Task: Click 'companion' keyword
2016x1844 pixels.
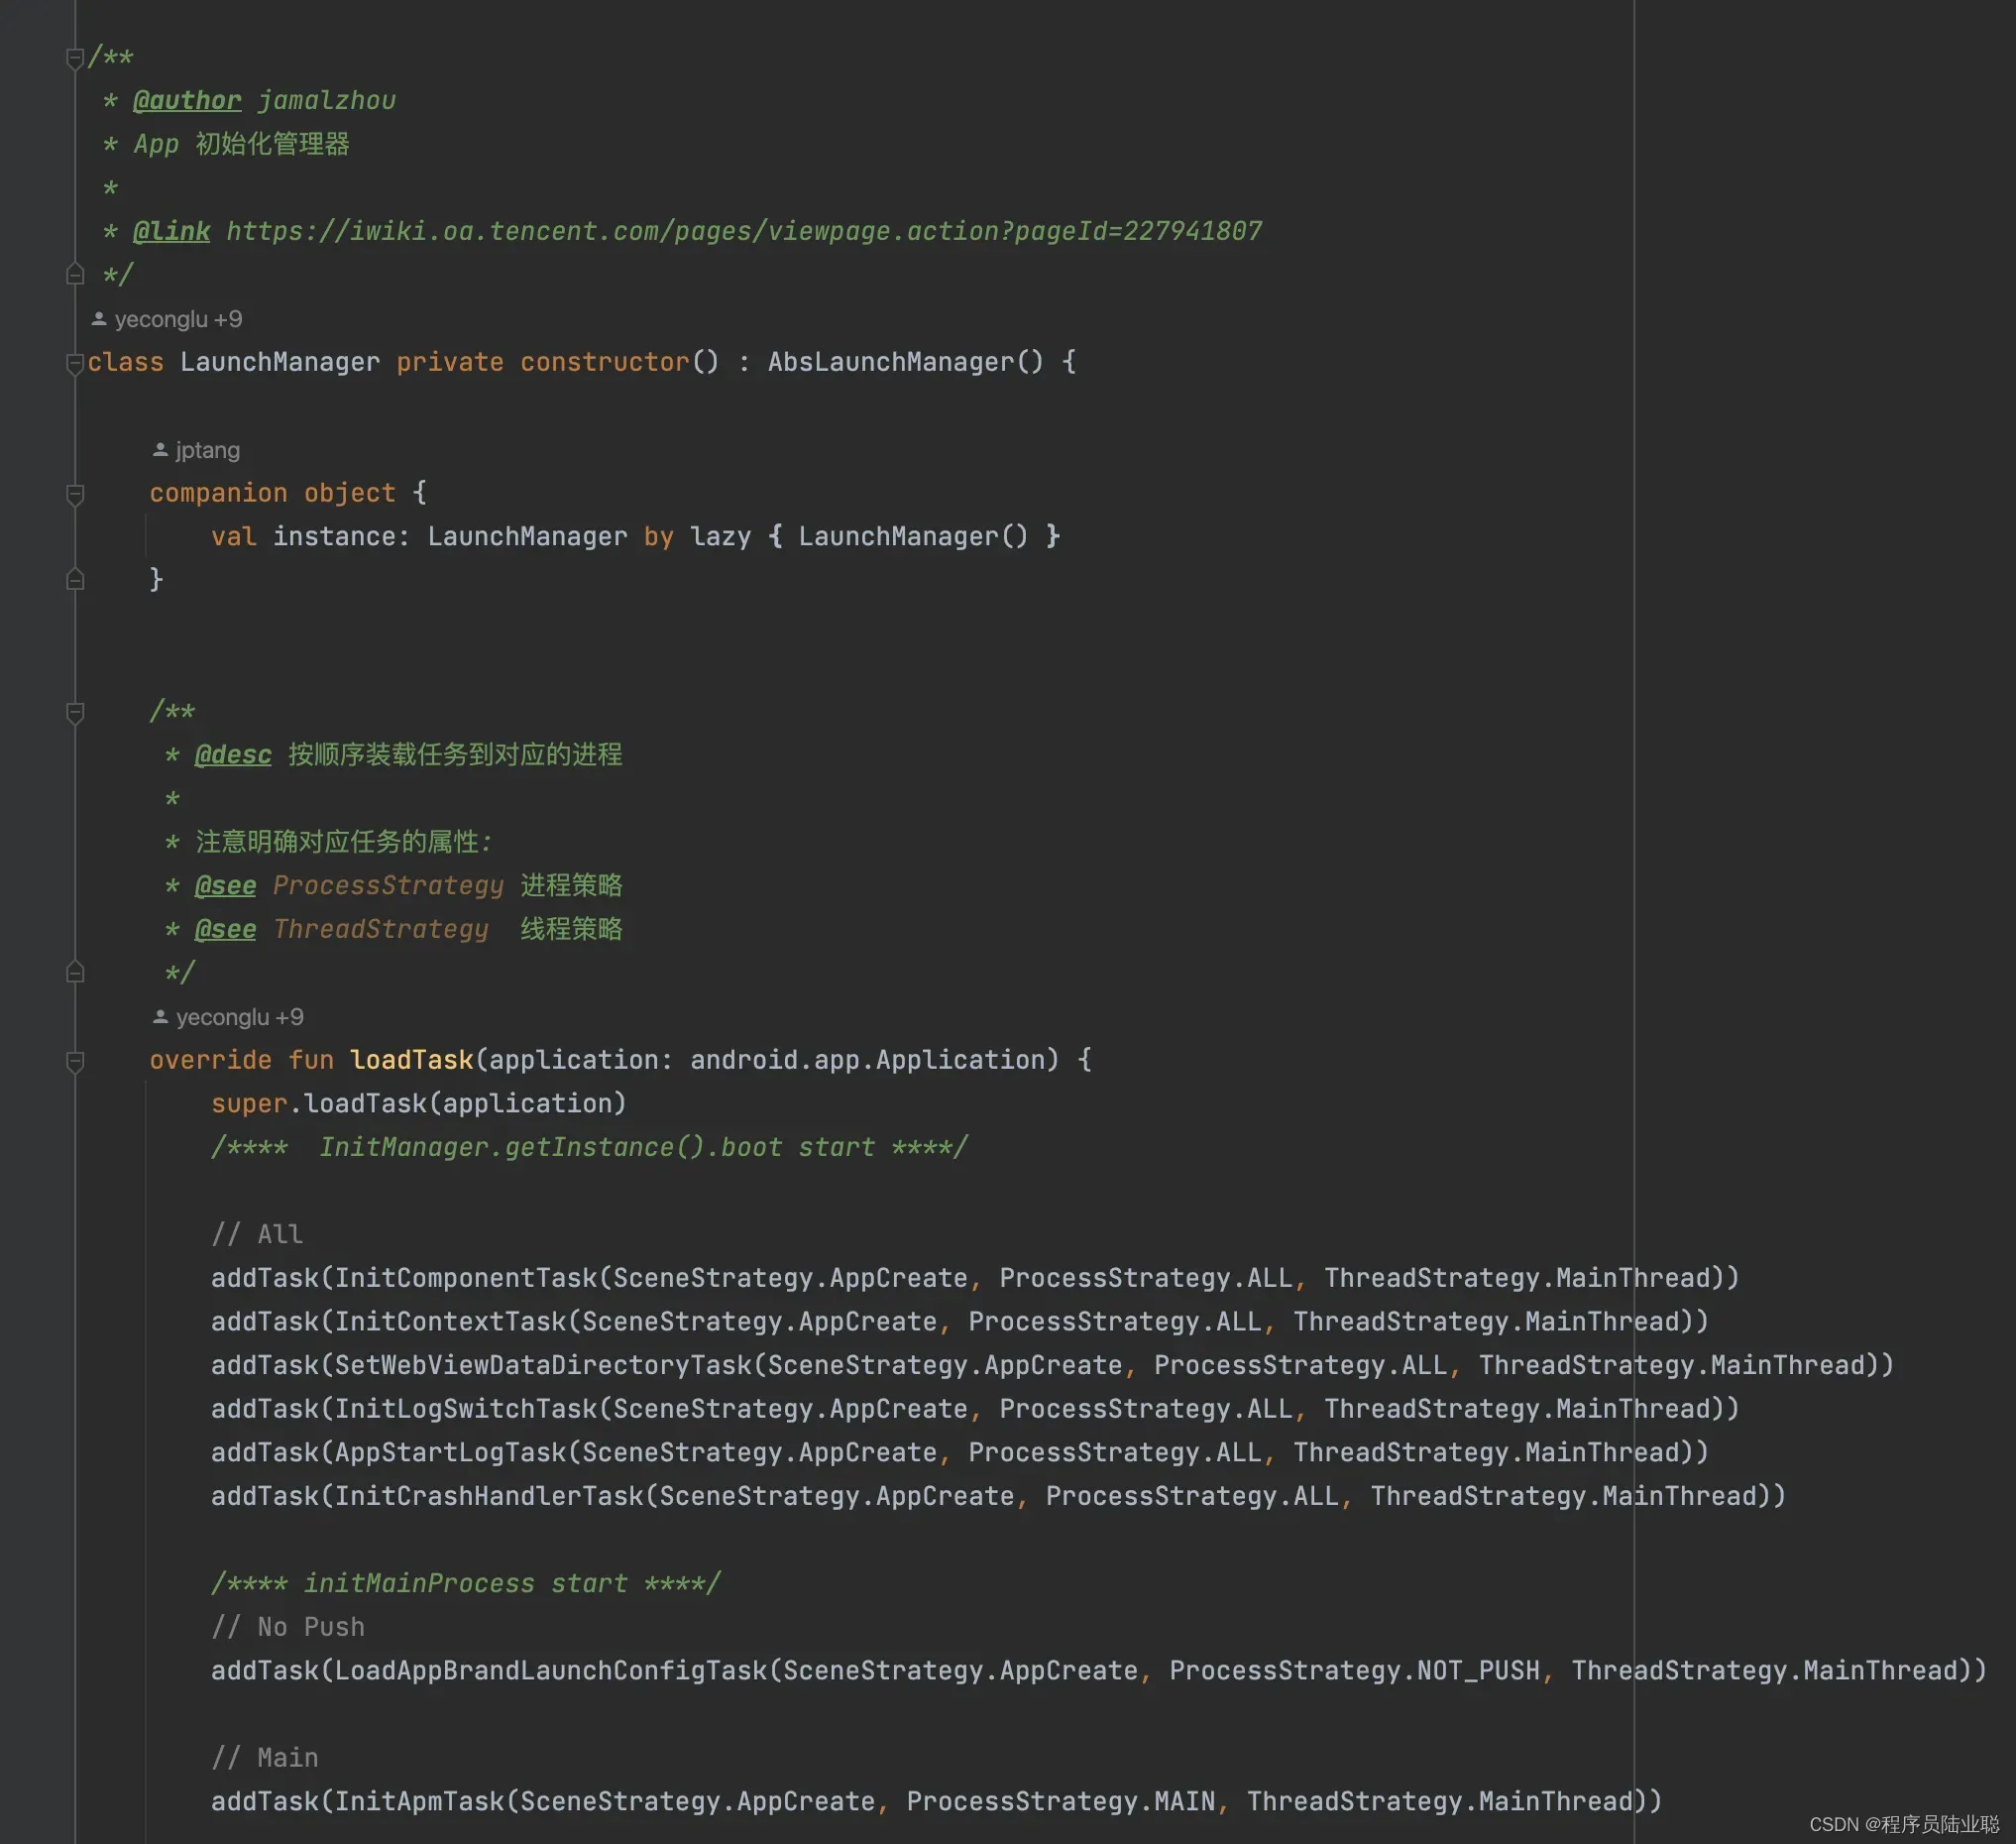Action: [x=218, y=493]
